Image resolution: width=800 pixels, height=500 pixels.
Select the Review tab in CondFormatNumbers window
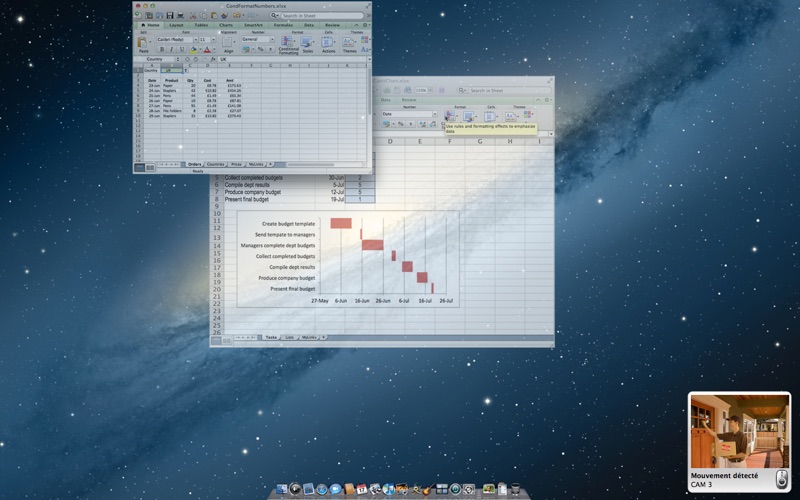click(x=332, y=25)
